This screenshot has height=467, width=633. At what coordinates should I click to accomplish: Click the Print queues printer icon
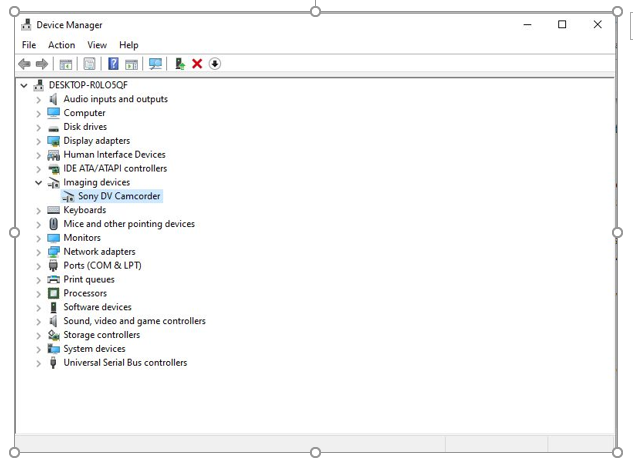(53, 279)
